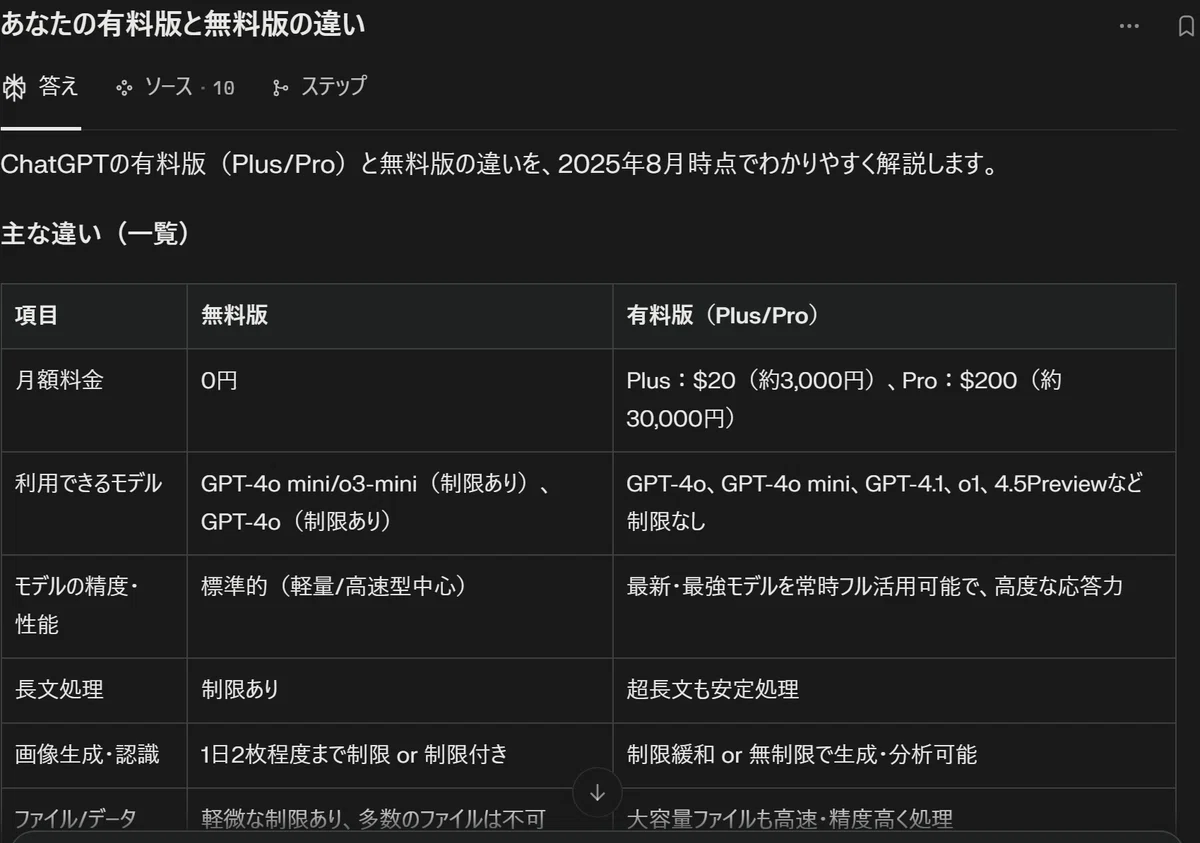
Task: Click the 主な違い（一覧） heading
Action: (96, 234)
